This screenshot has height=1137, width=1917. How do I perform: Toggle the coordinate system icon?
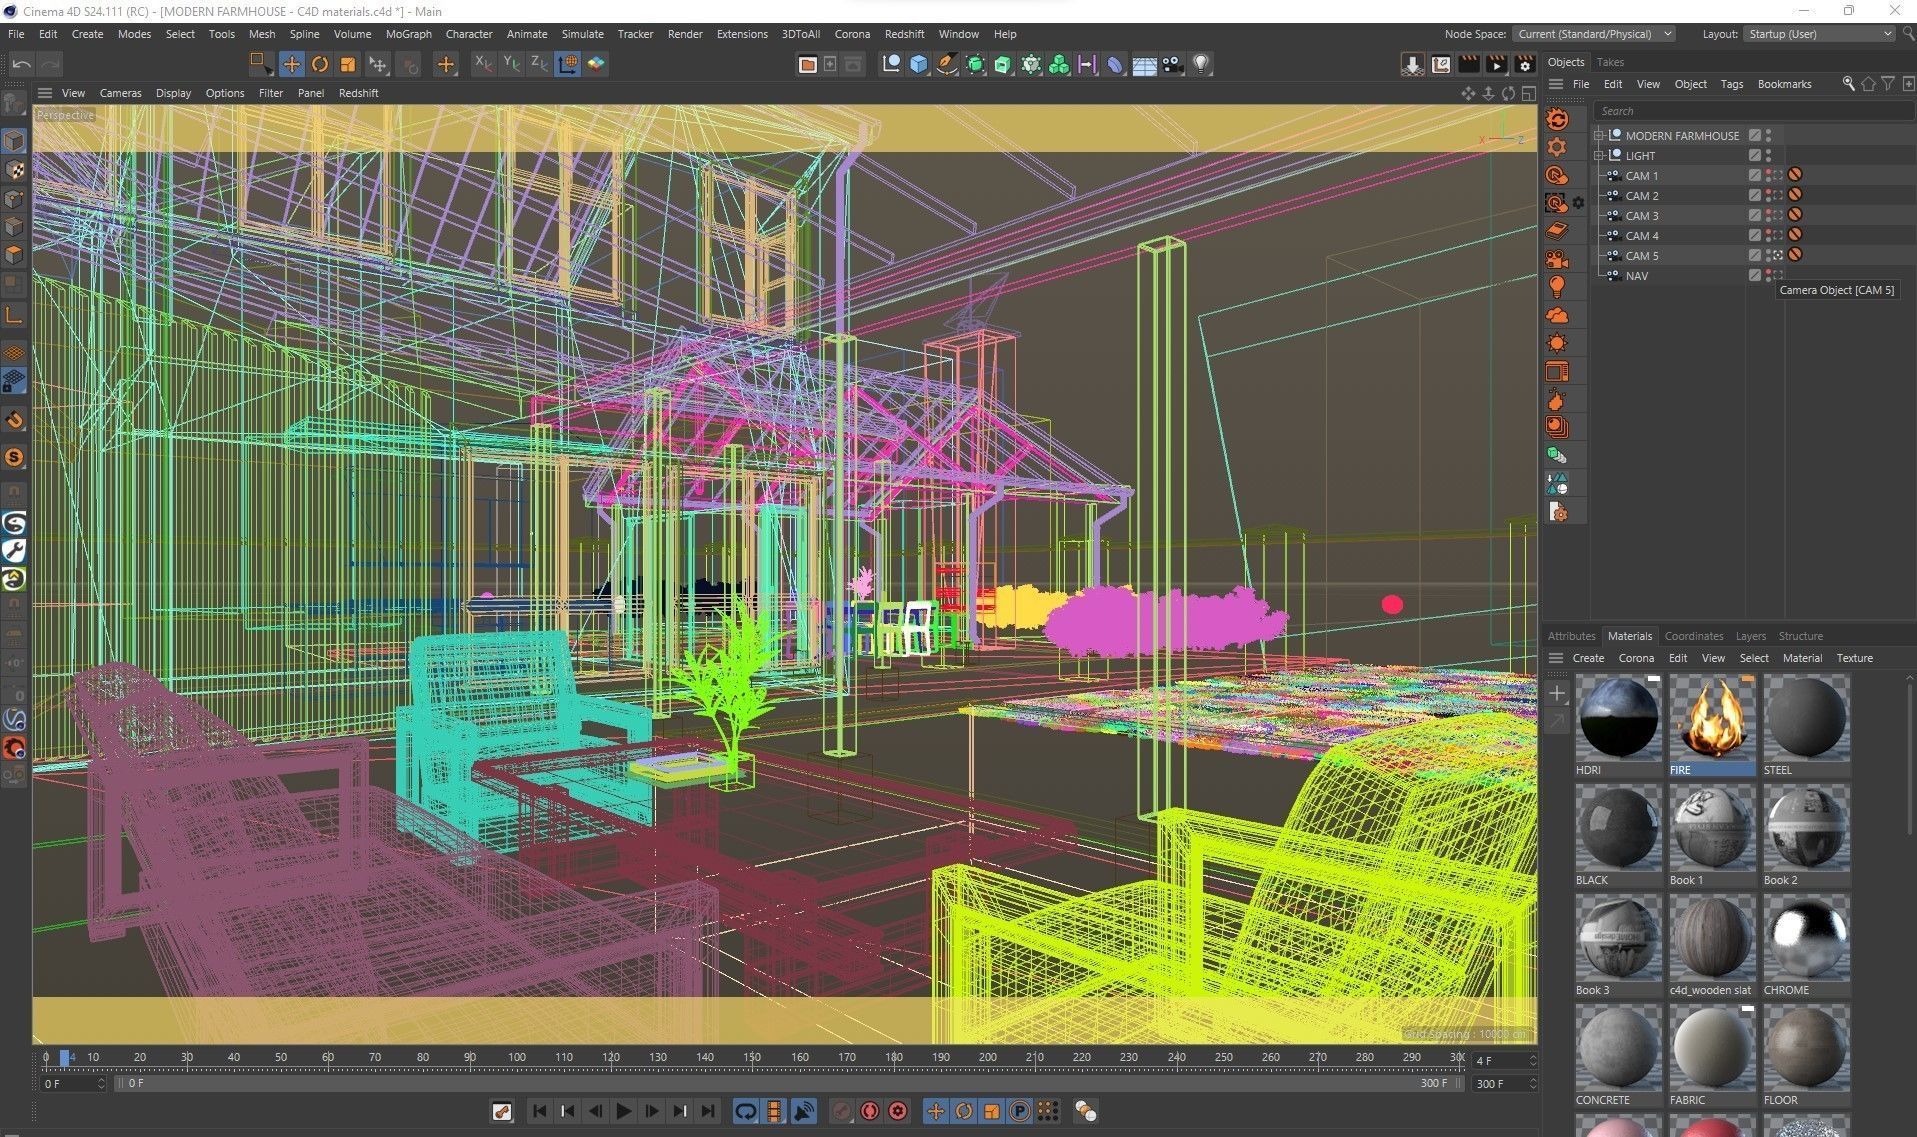[567, 64]
